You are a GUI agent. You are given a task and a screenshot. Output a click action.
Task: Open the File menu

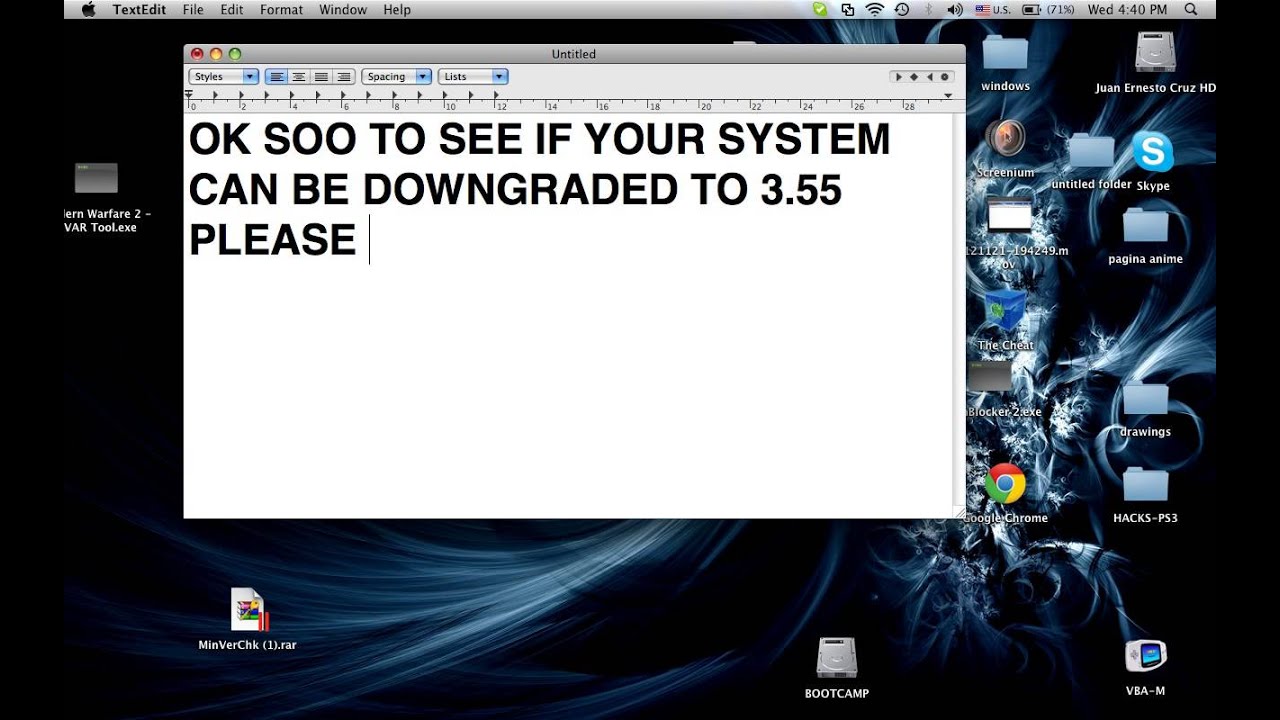point(193,10)
